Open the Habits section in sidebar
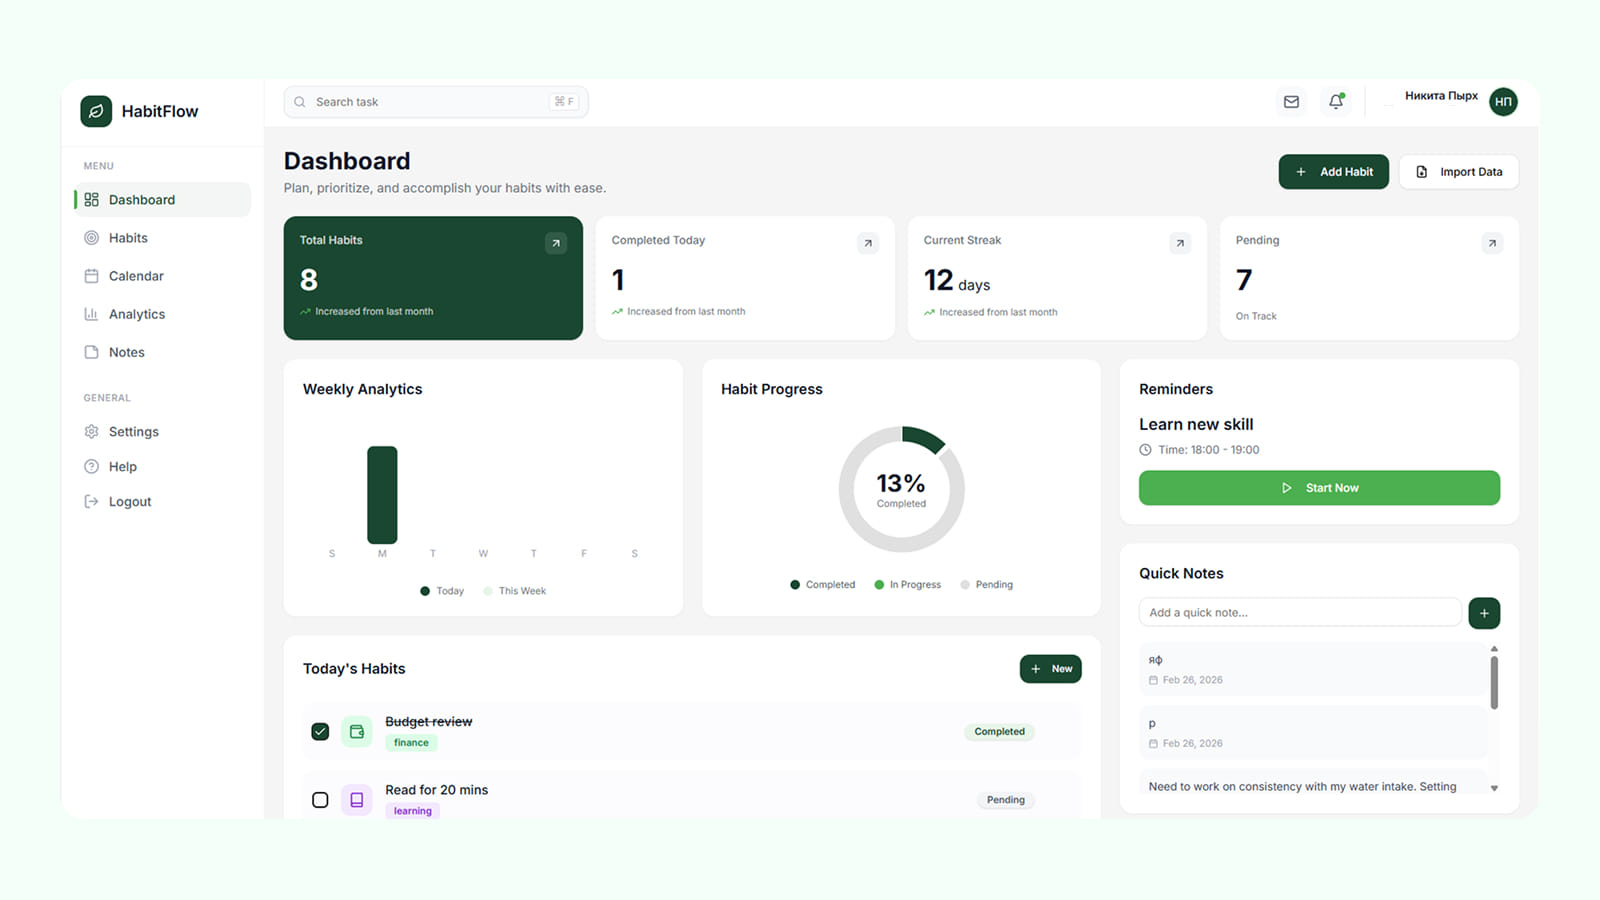Viewport: 1600px width, 900px height. pyautogui.click(x=129, y=237)
